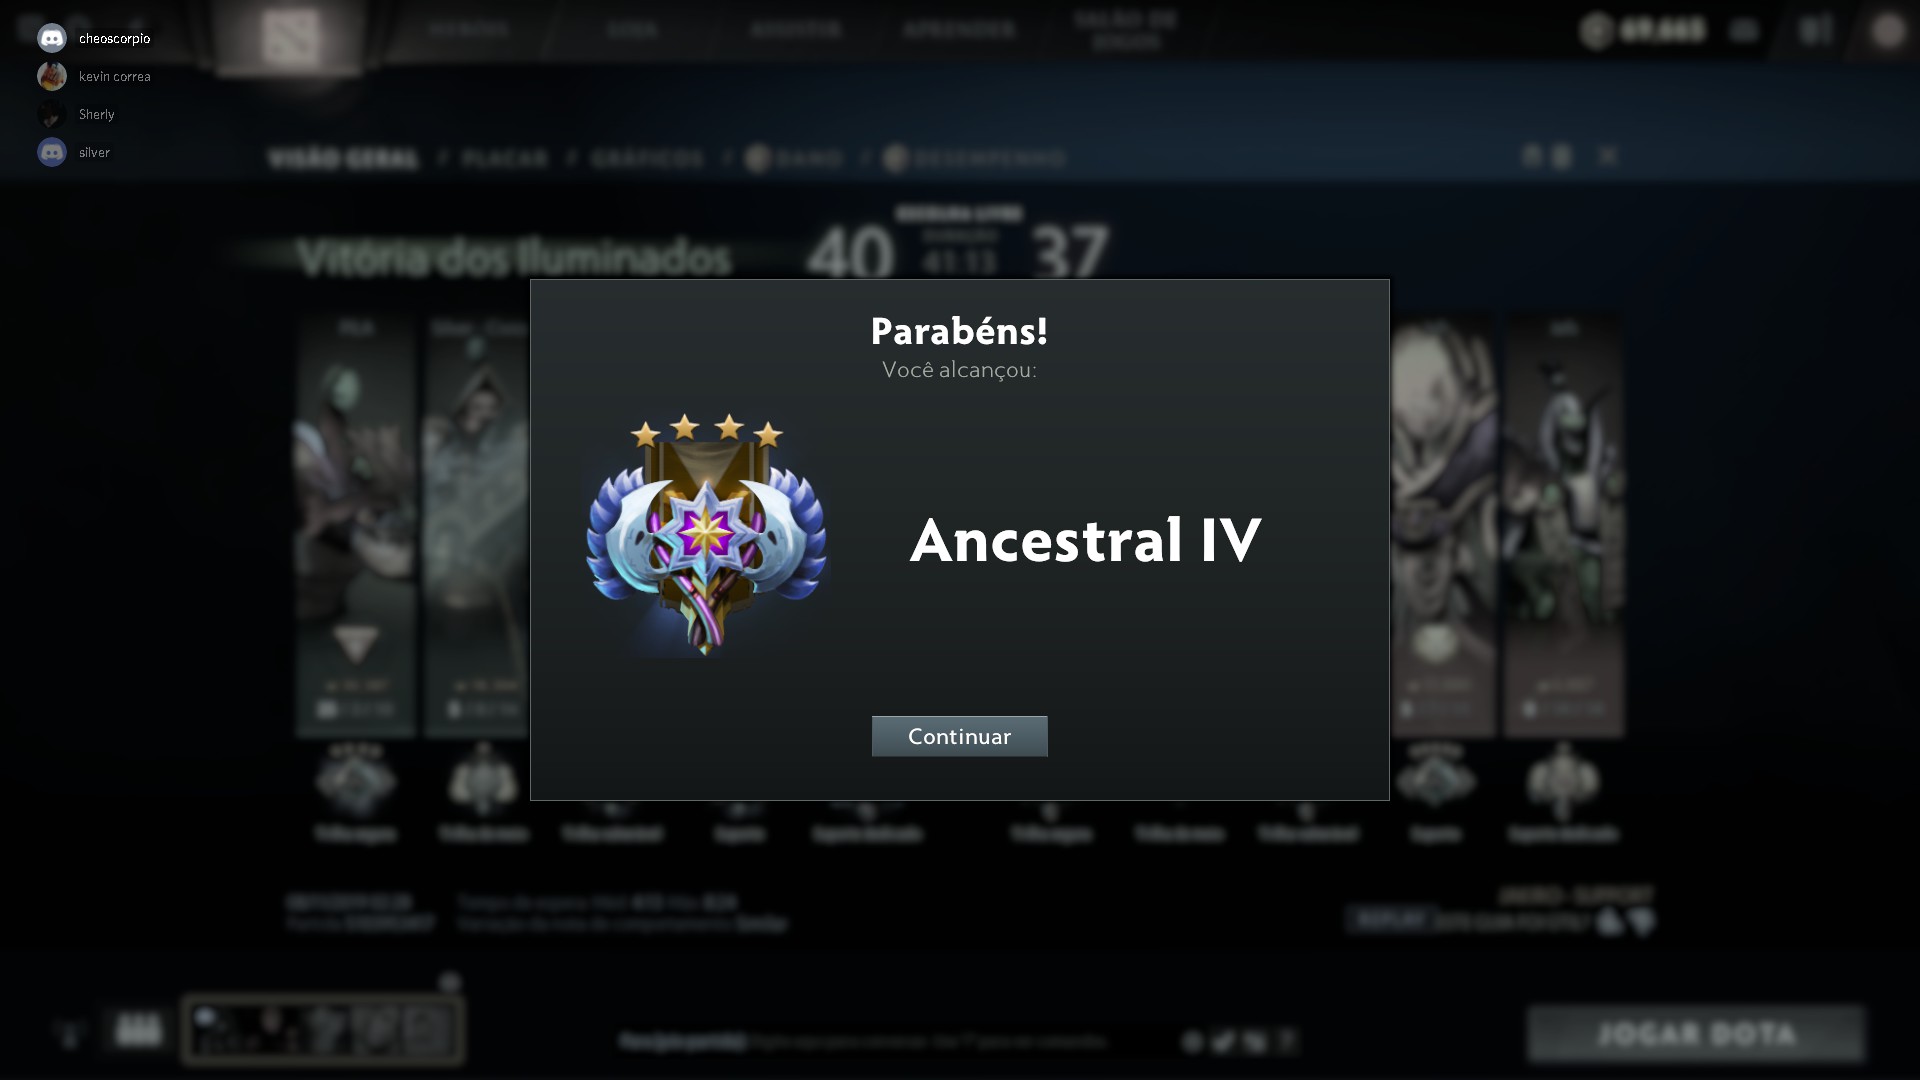The image size is (1920, 1080).
Task: Click the Dota 2 logo at top
Action: (x=291, y=38)
